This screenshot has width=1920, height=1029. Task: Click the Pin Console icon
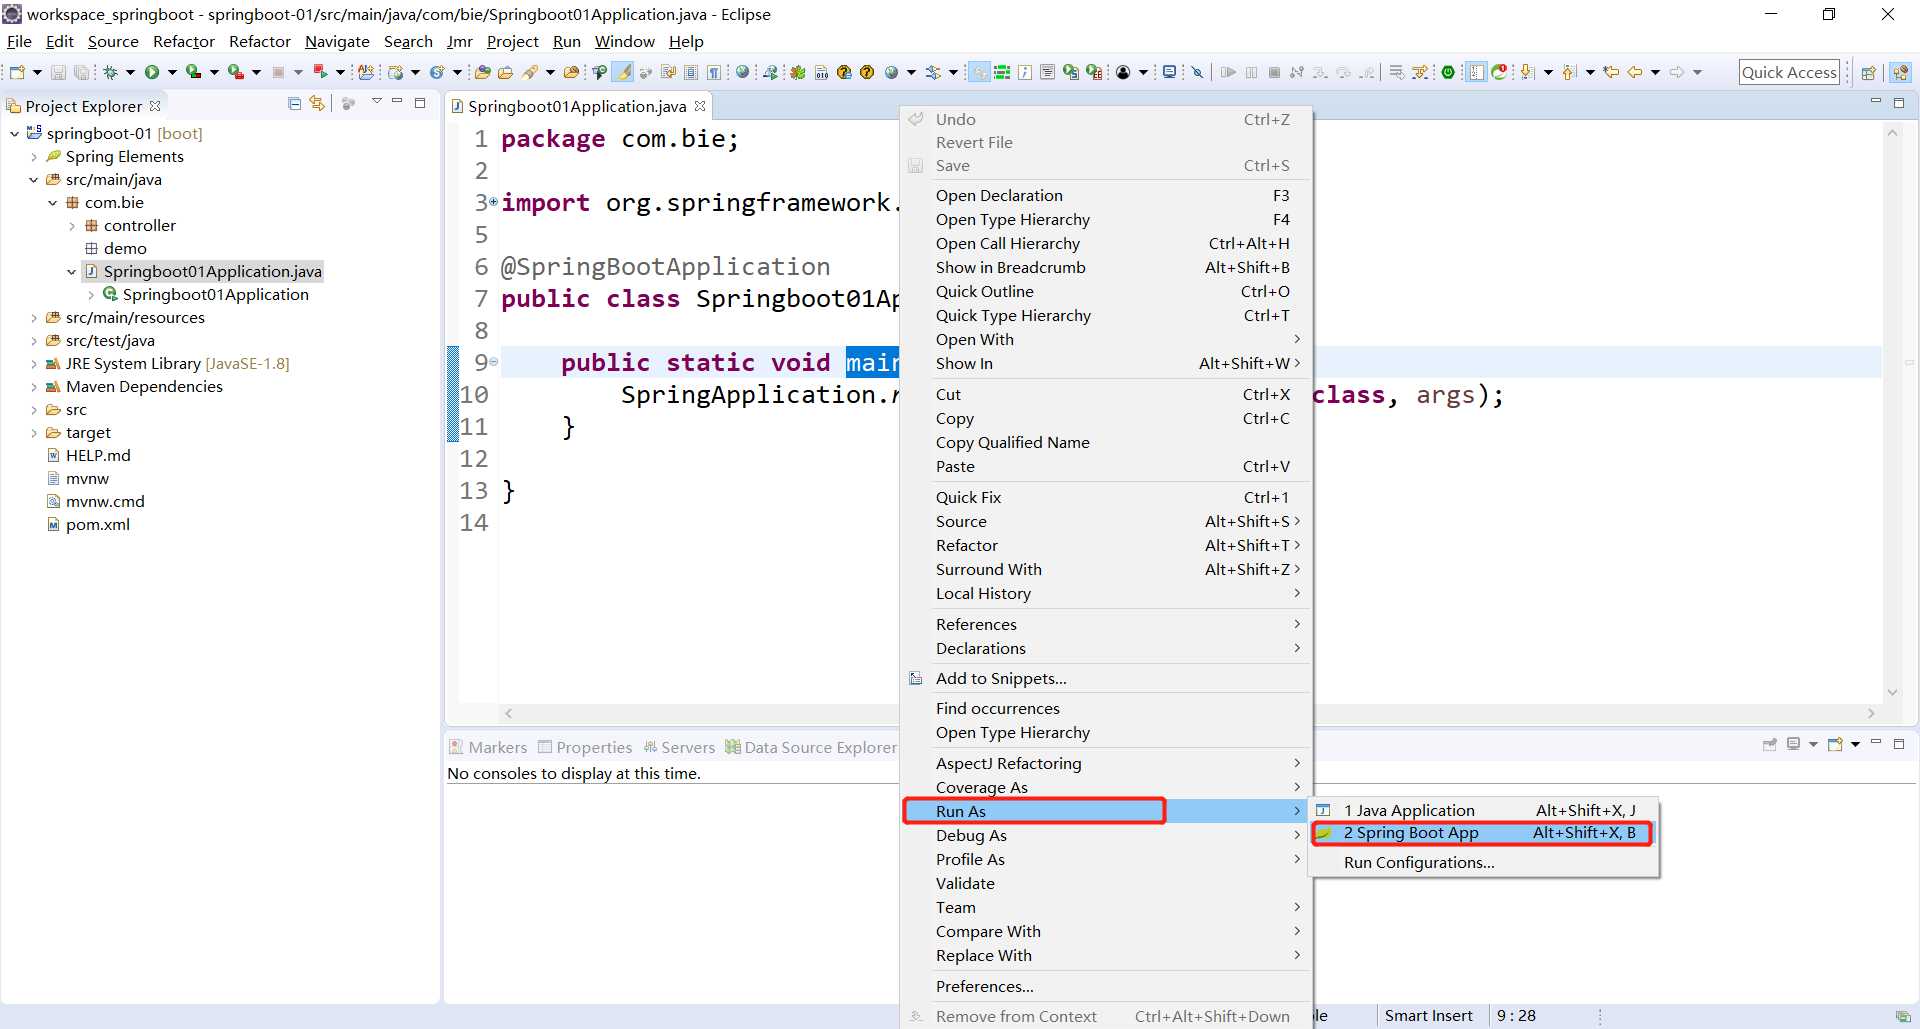click(x=1769, y=744)
